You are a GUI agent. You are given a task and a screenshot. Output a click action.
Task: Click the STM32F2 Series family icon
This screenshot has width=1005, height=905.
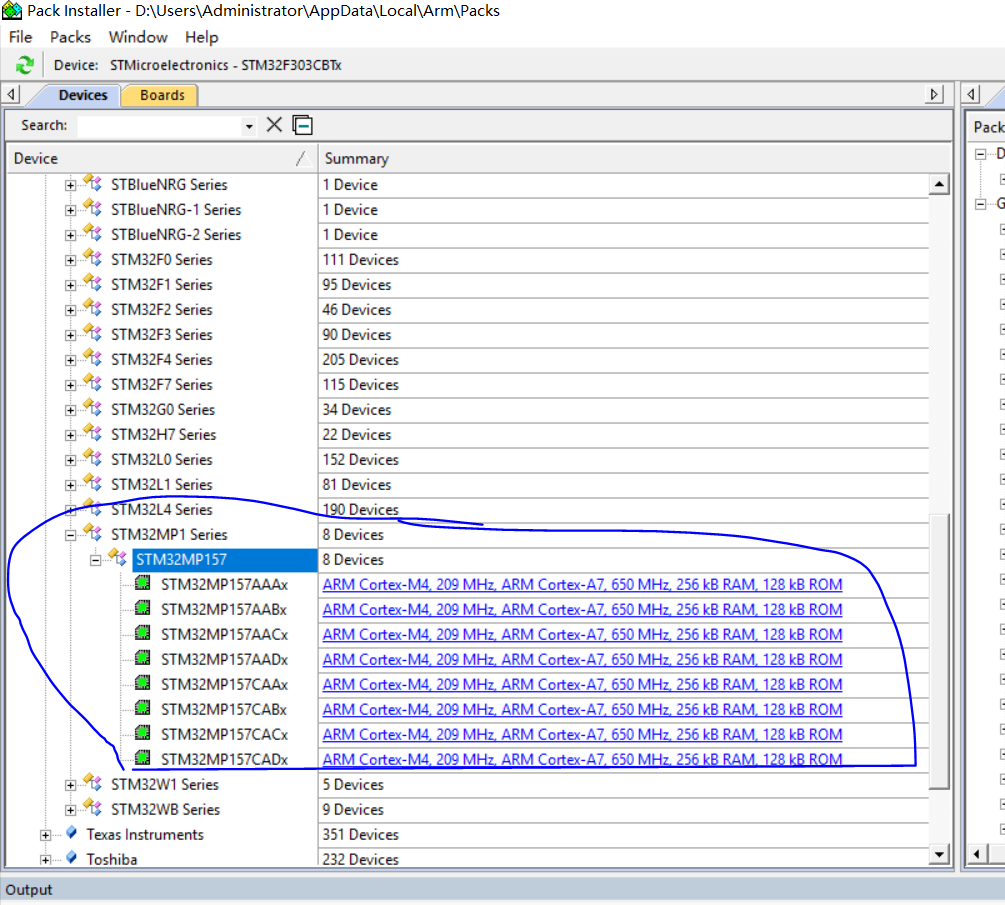pos(93,308)
